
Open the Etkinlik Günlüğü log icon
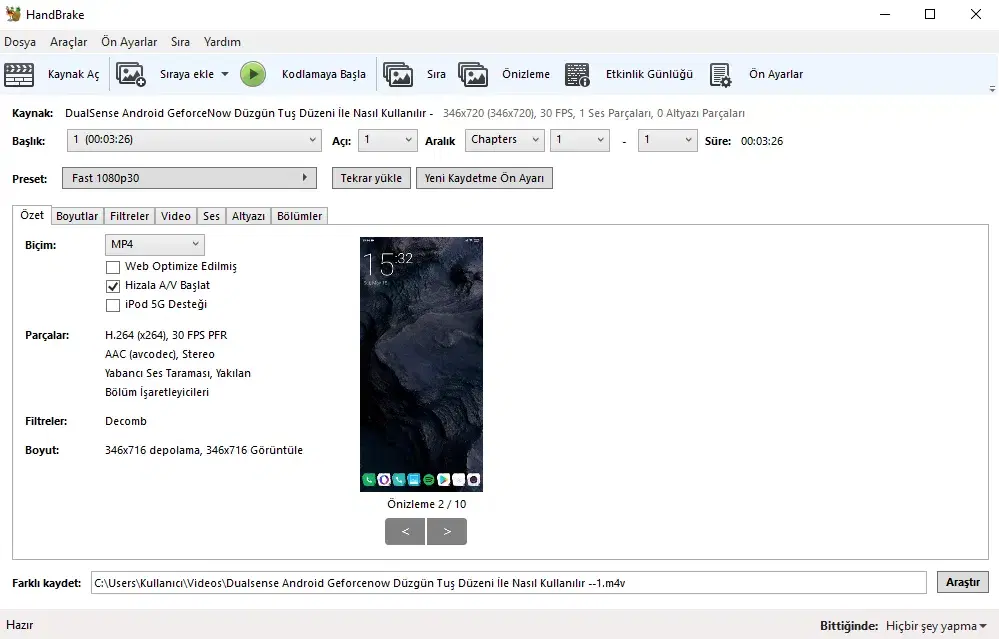(577, 75)
